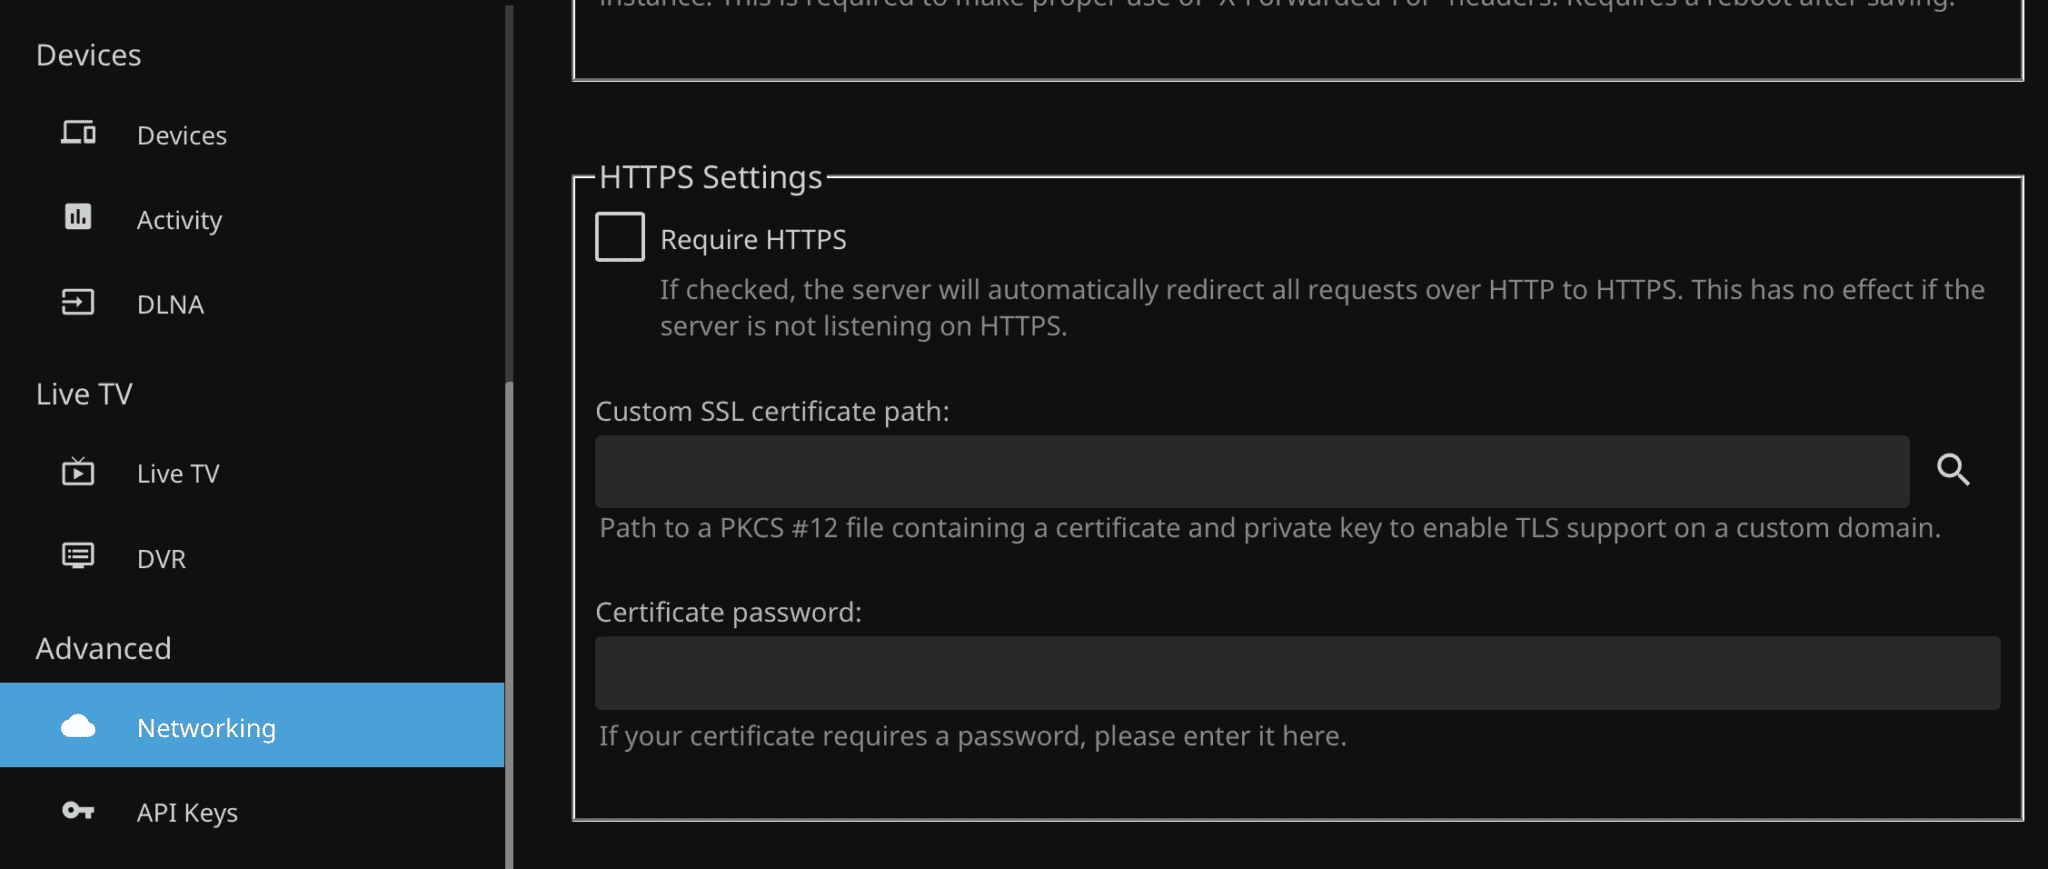
Task: Click the DLNA input icon
Action: click(78, 302)
